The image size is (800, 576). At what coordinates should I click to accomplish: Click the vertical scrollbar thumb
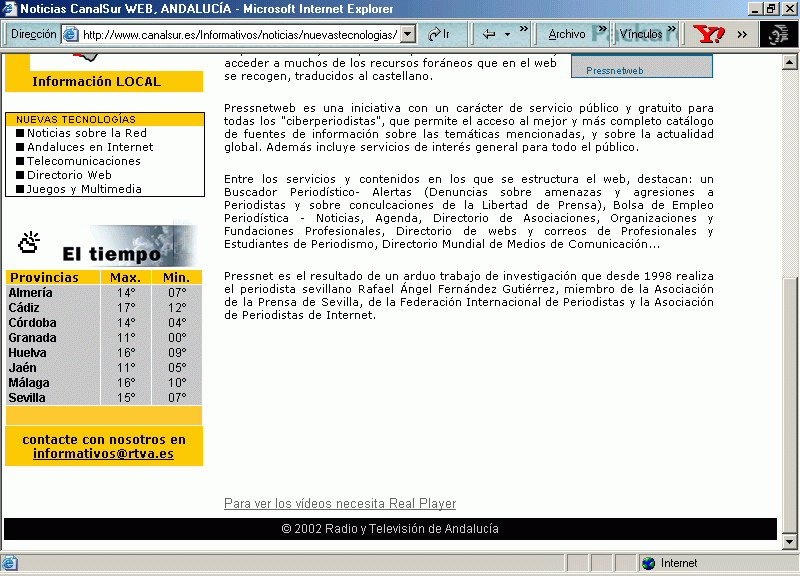[x=789, y=406]
